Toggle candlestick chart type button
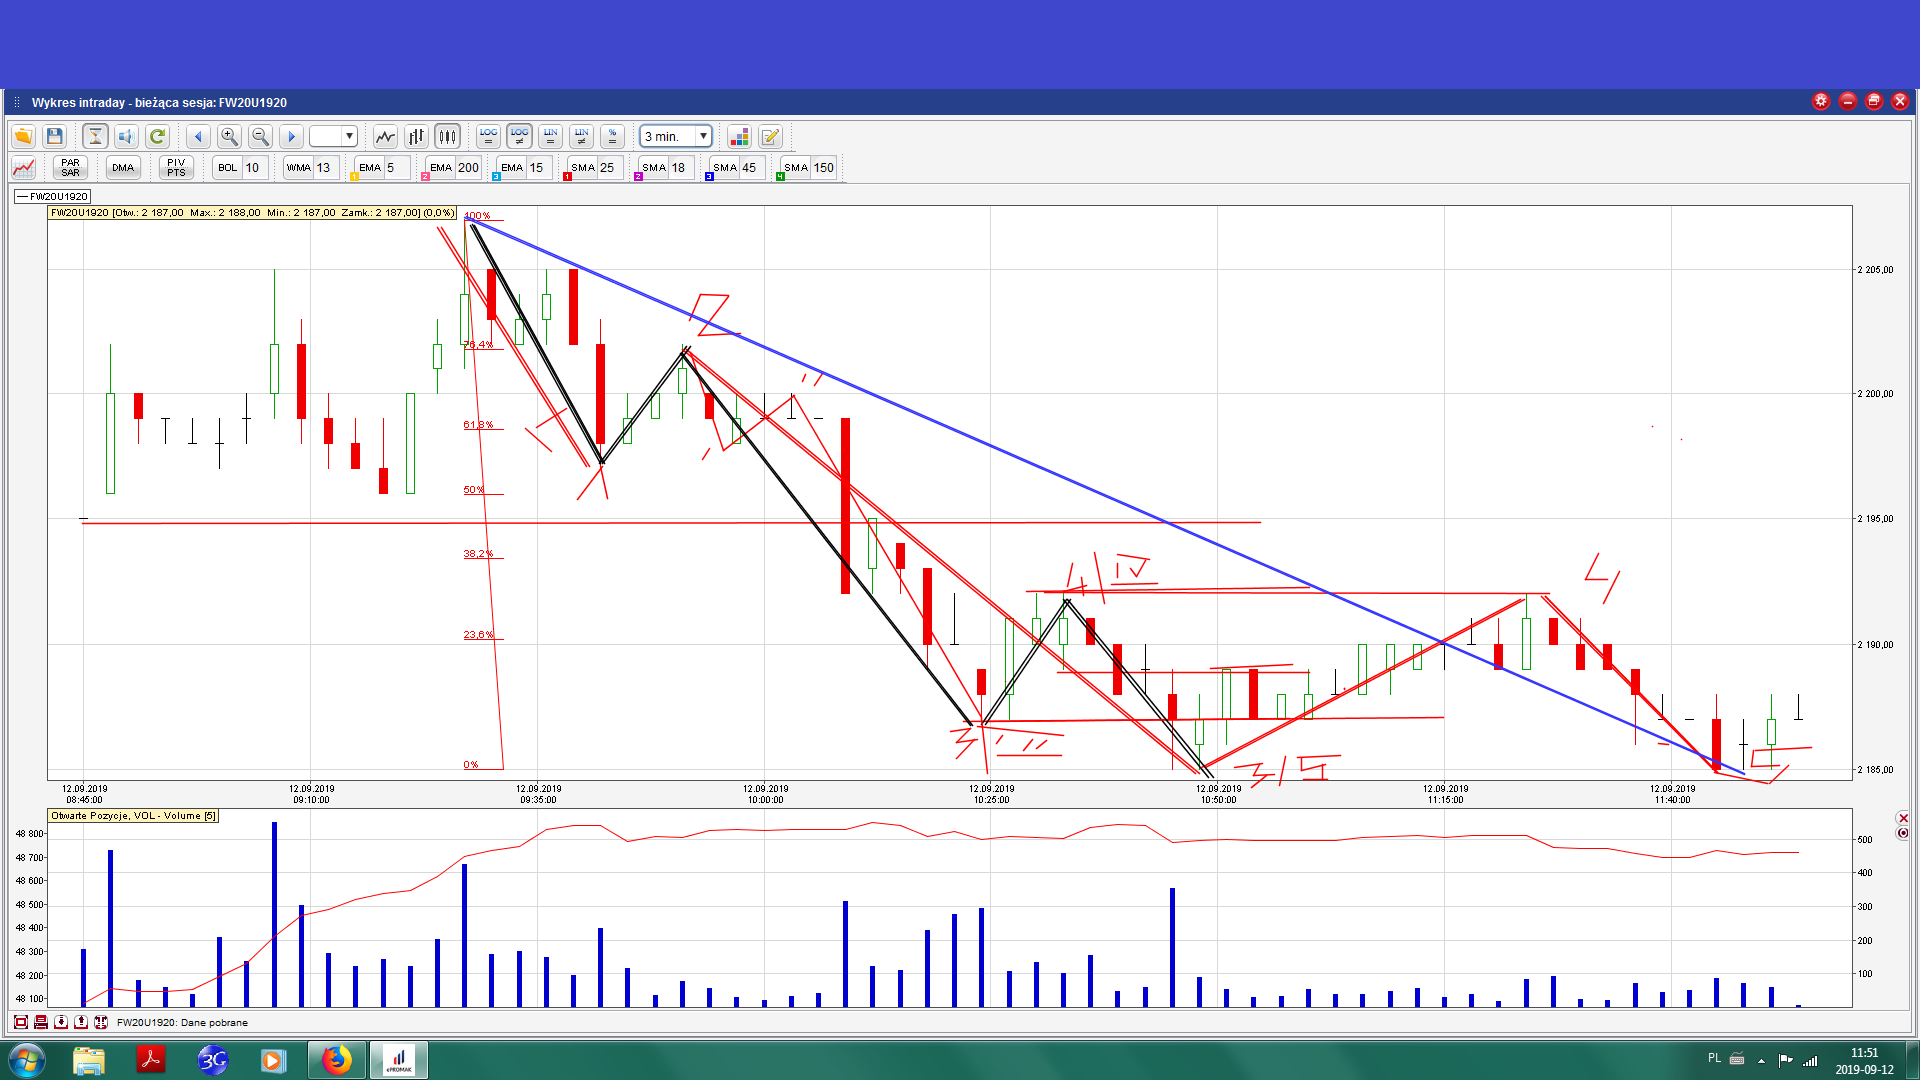Screen dimensions: 1920x1080 pyautogui.click(x=447, y=136)
